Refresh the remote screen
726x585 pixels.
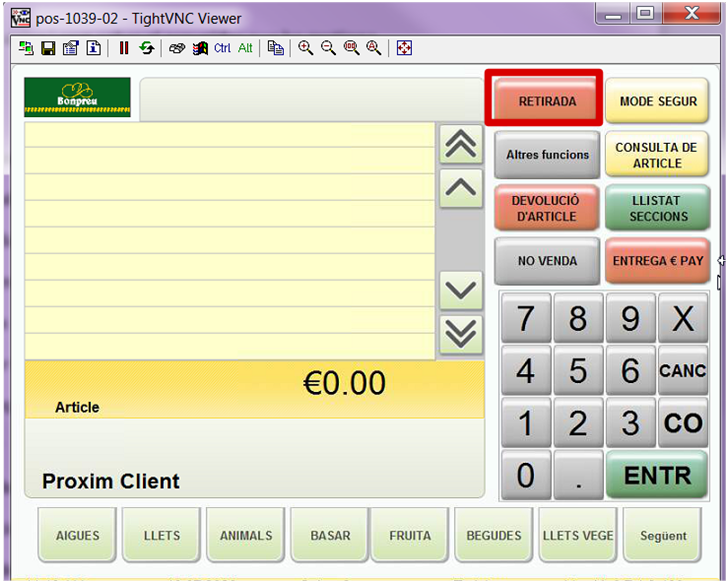(x=147, y=48)
